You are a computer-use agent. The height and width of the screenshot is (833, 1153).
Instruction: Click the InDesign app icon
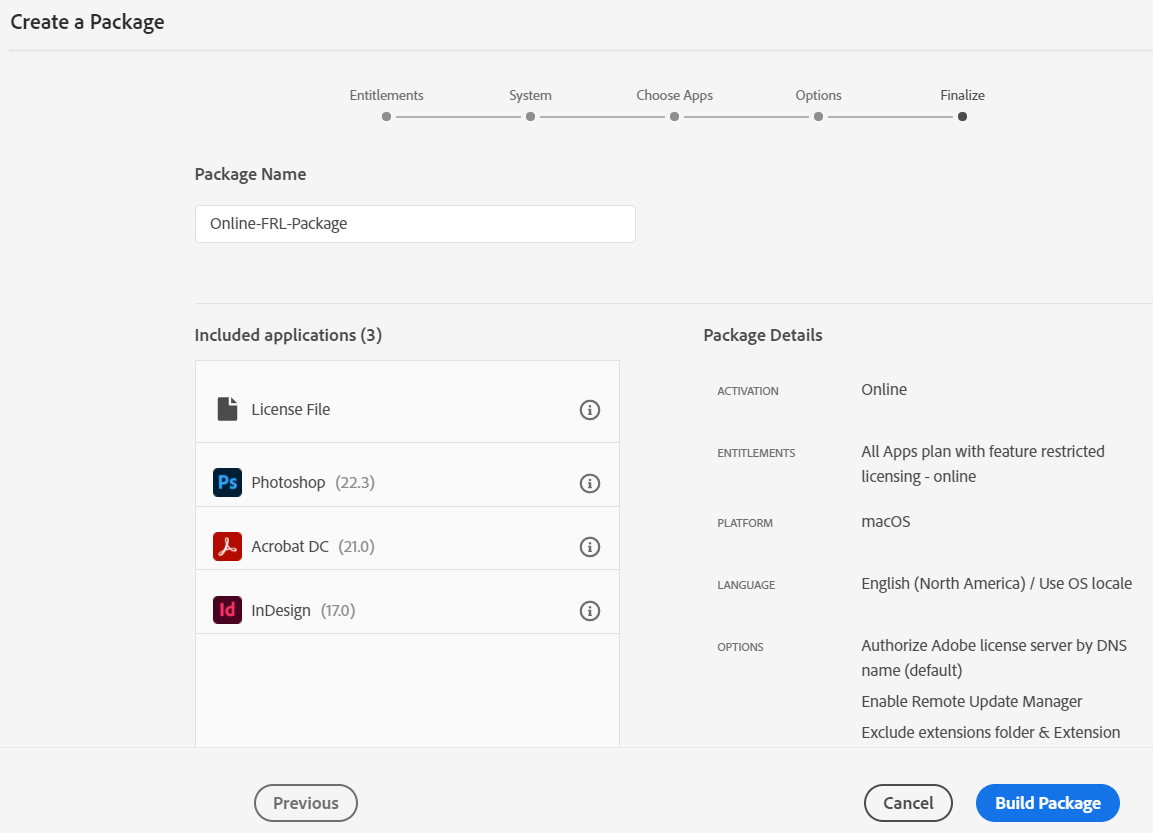pos(228,610)
